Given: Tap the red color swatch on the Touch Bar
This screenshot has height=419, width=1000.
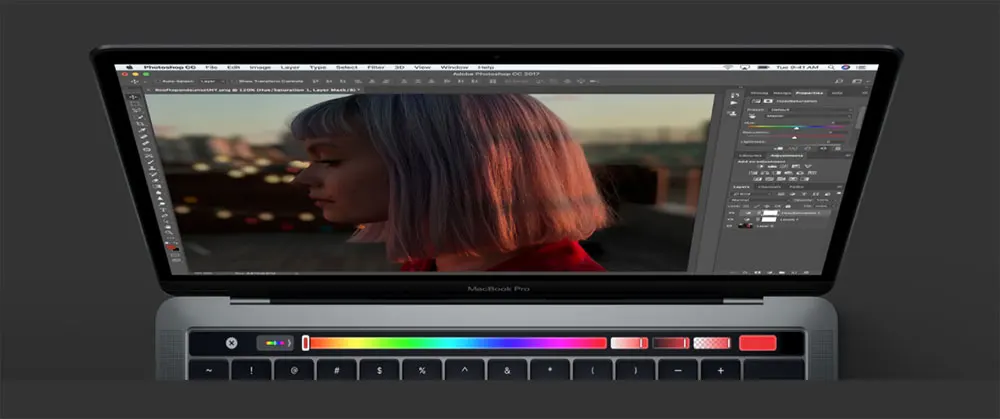Looking at the screenshot, I should point(758,343).
